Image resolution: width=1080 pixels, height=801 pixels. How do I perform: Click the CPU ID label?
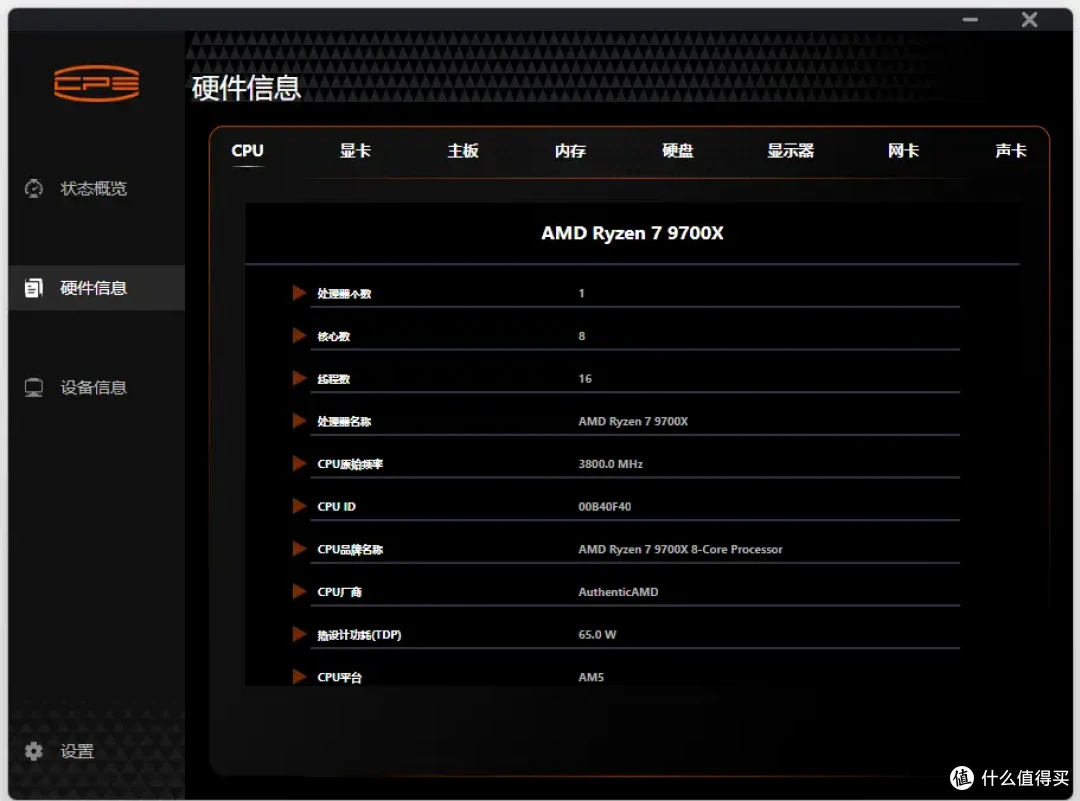tap(336, 506)
